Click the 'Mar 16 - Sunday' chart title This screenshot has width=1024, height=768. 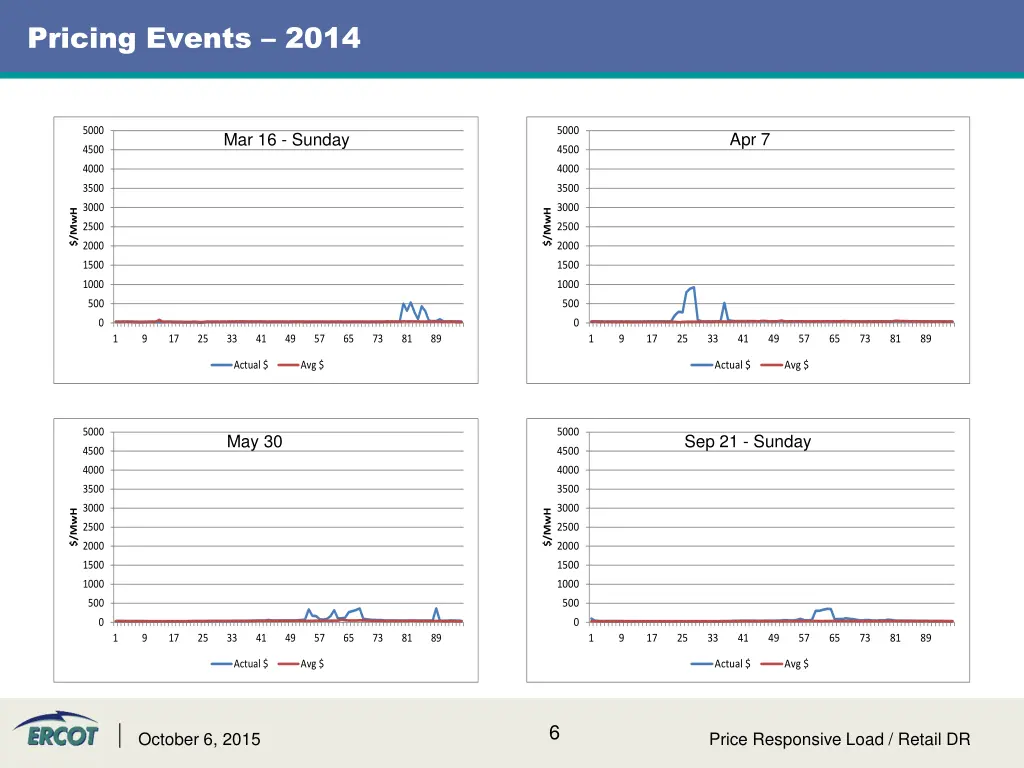click(286, 140)
